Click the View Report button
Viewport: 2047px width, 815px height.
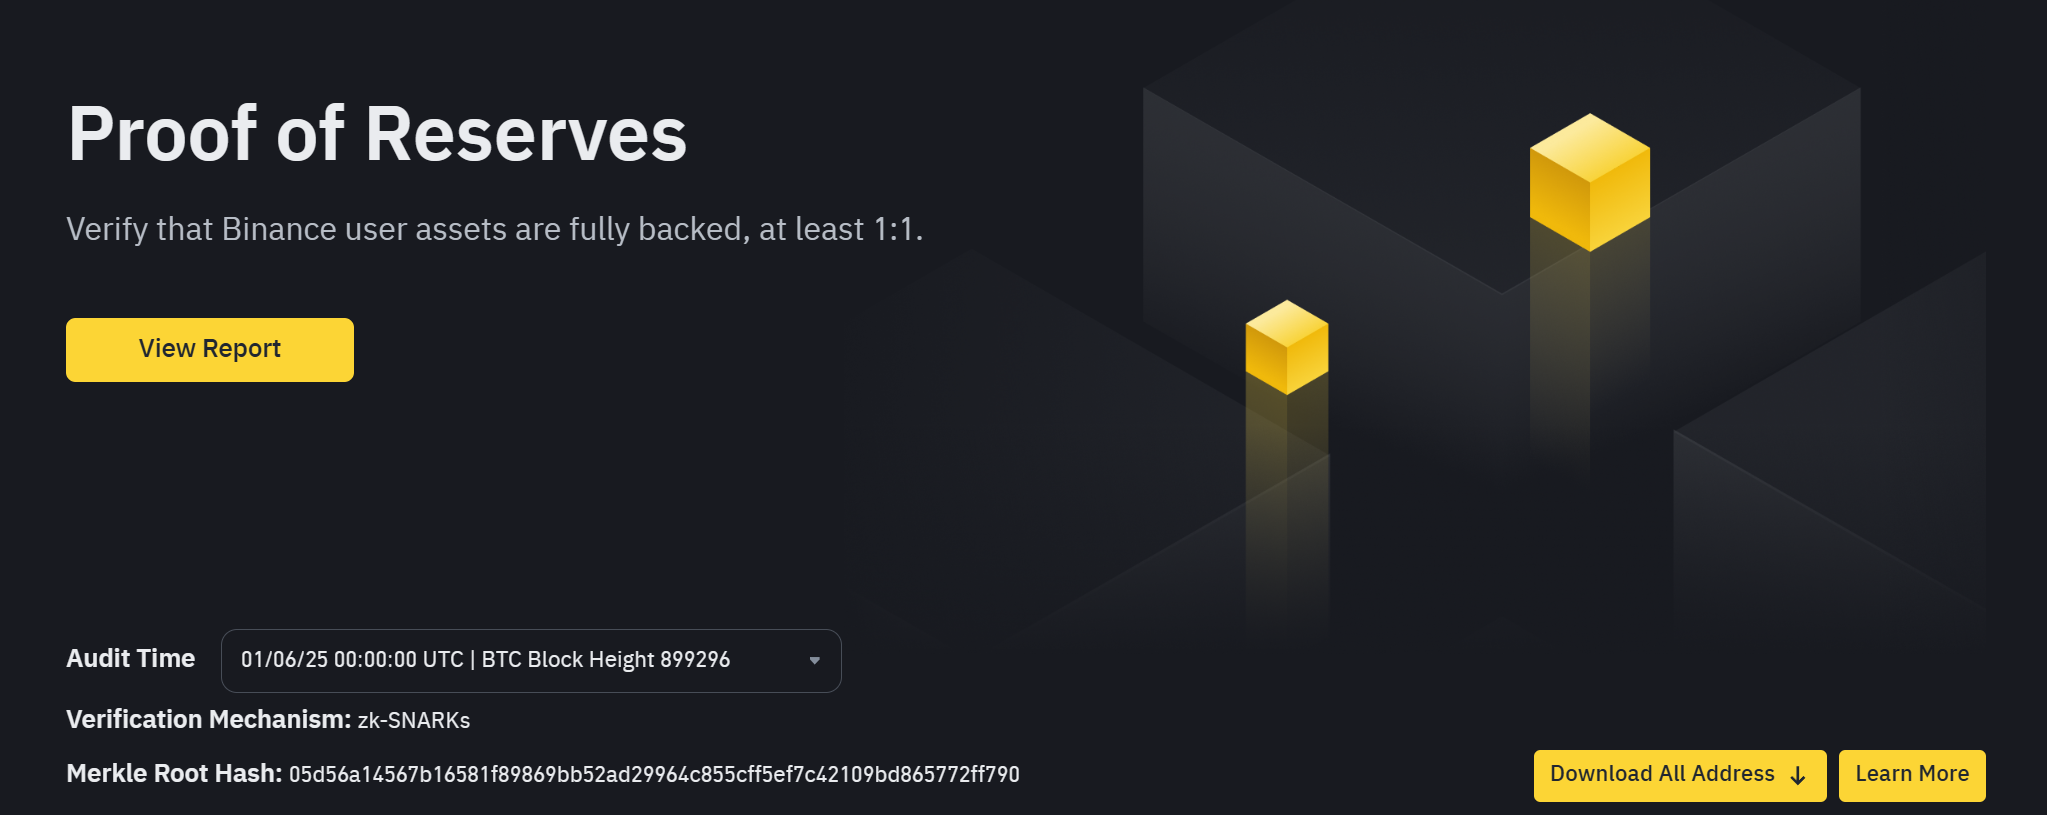tap(210, 349)
